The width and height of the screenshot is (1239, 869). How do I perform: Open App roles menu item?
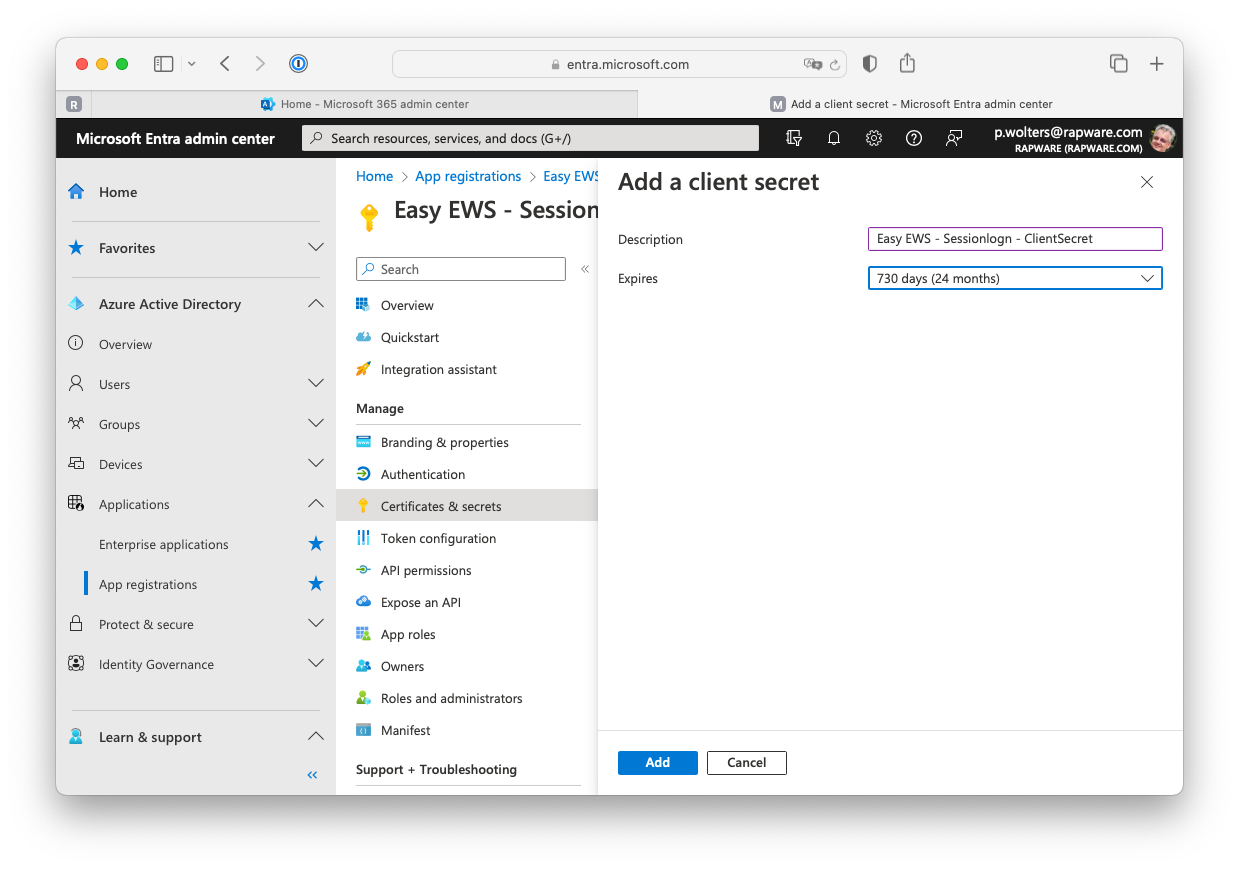point(408,634)
